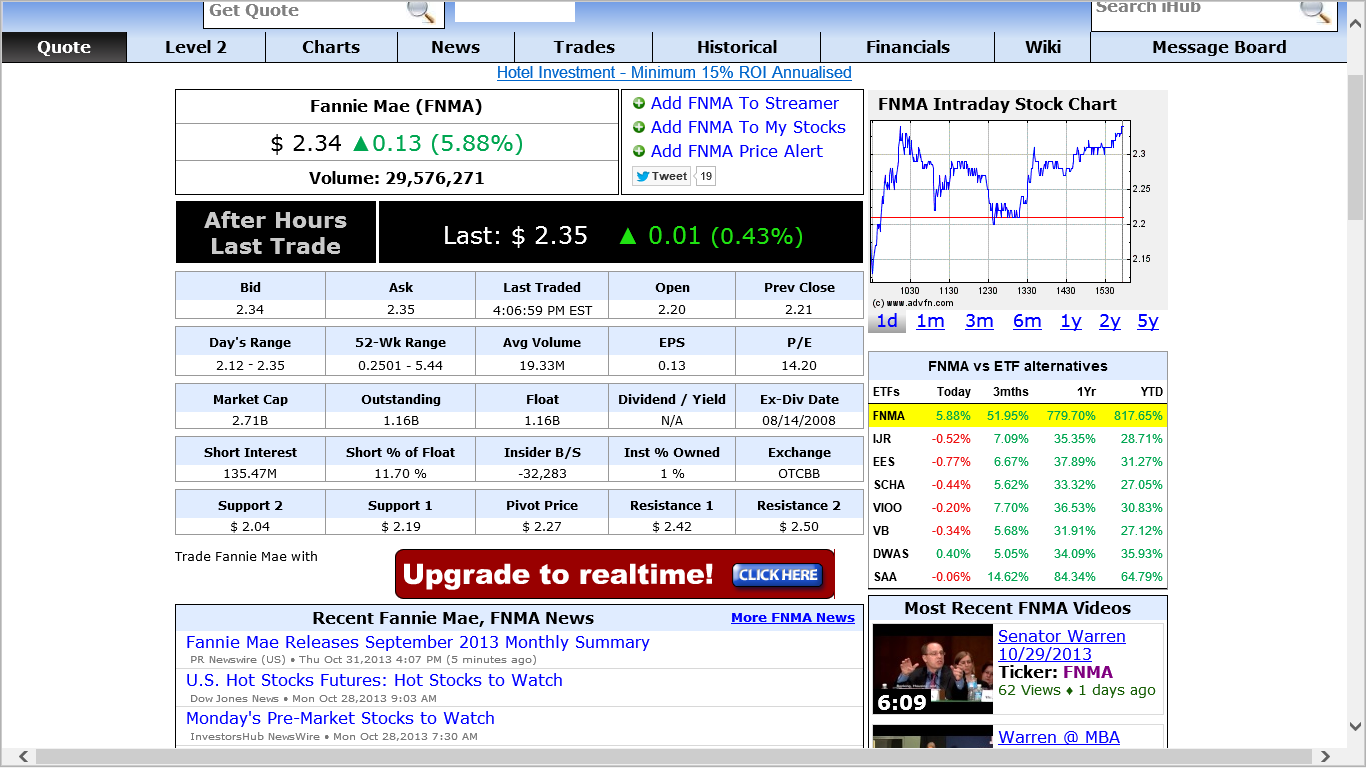Switch to the Historical tab
Image resolution: width=1366 pixels, height=768 pixels.
pyautogui.click(x=737, y=47)
